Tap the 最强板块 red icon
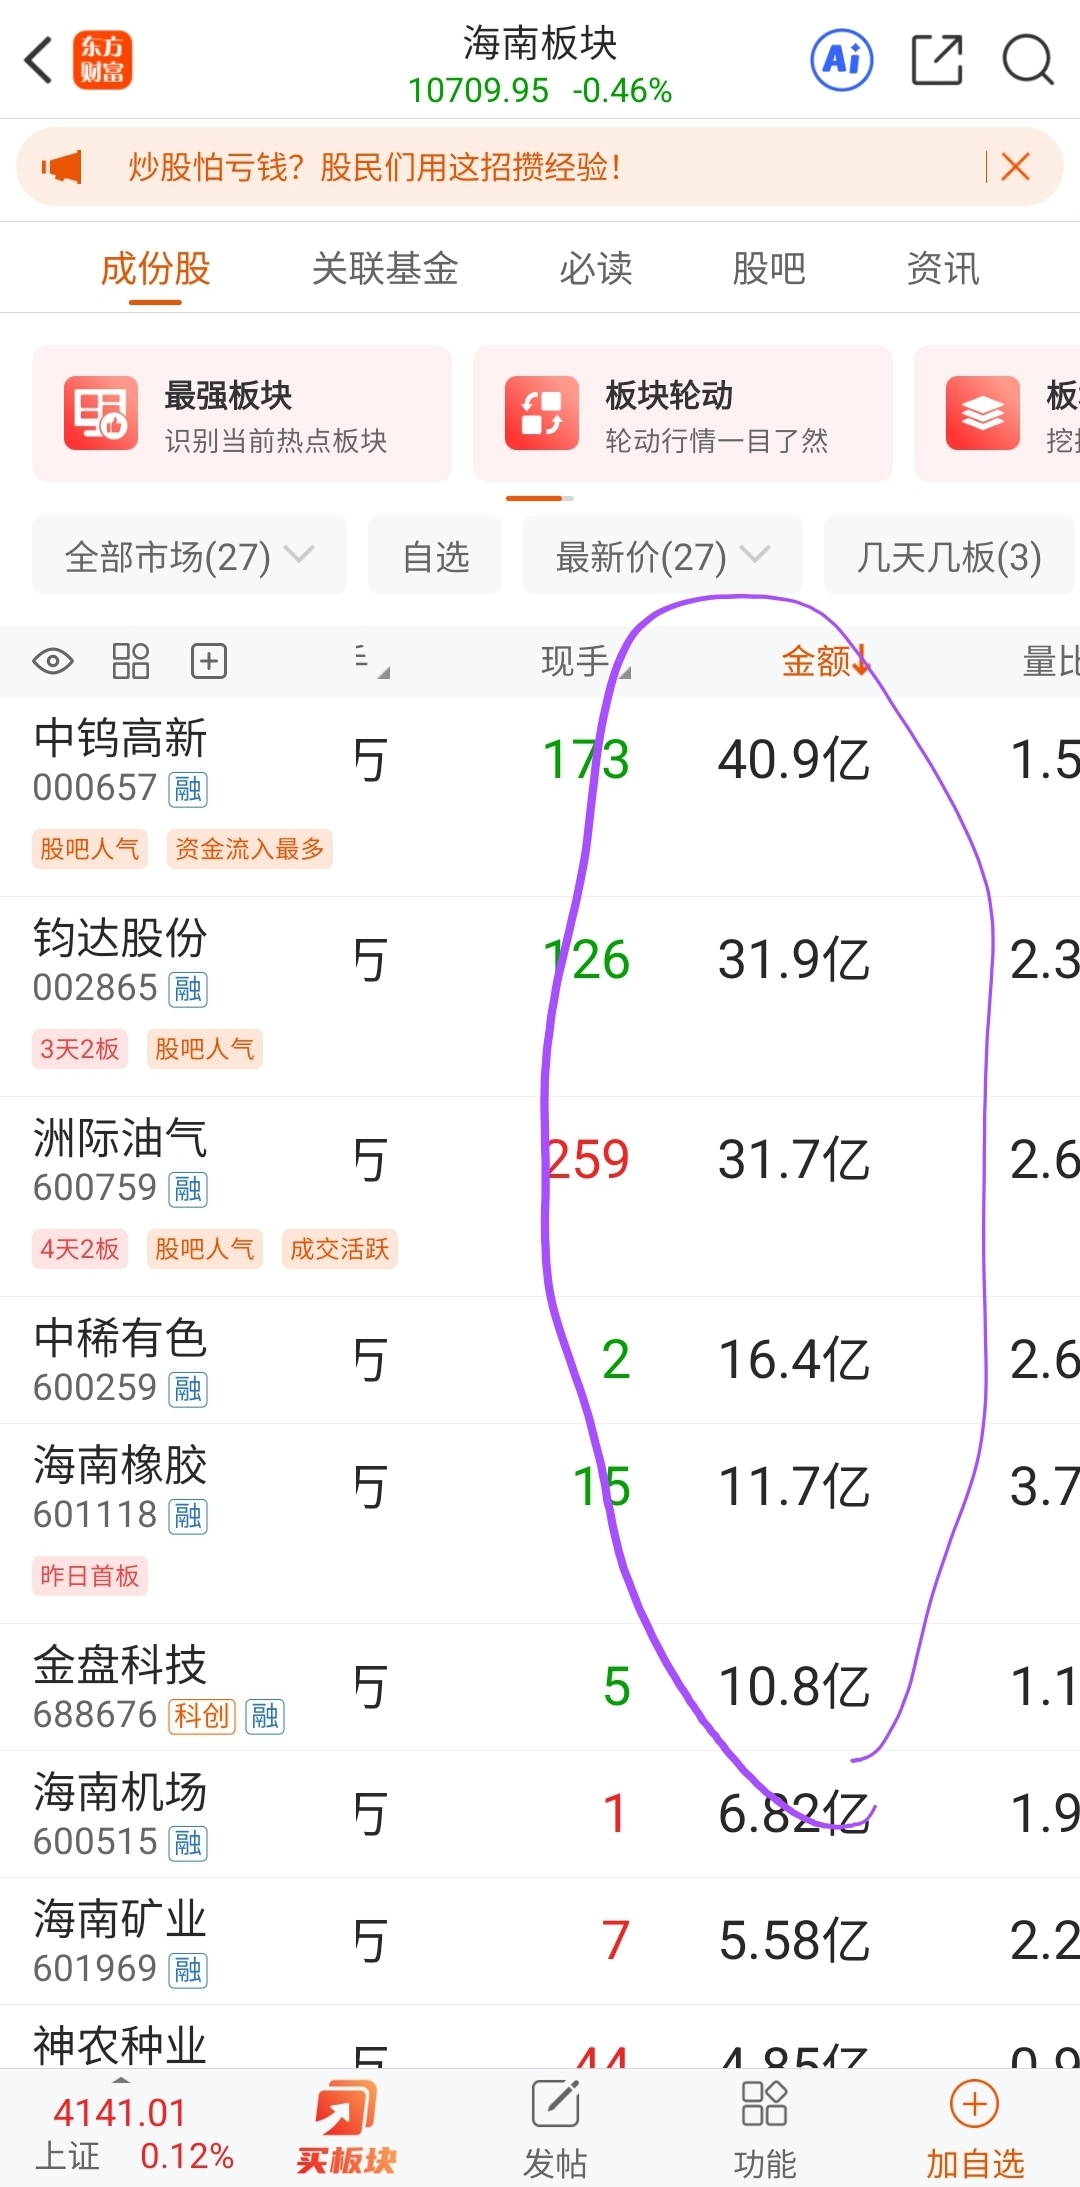The height and width of the screenshot is (2187, 1080). click(x=101, y=413)
